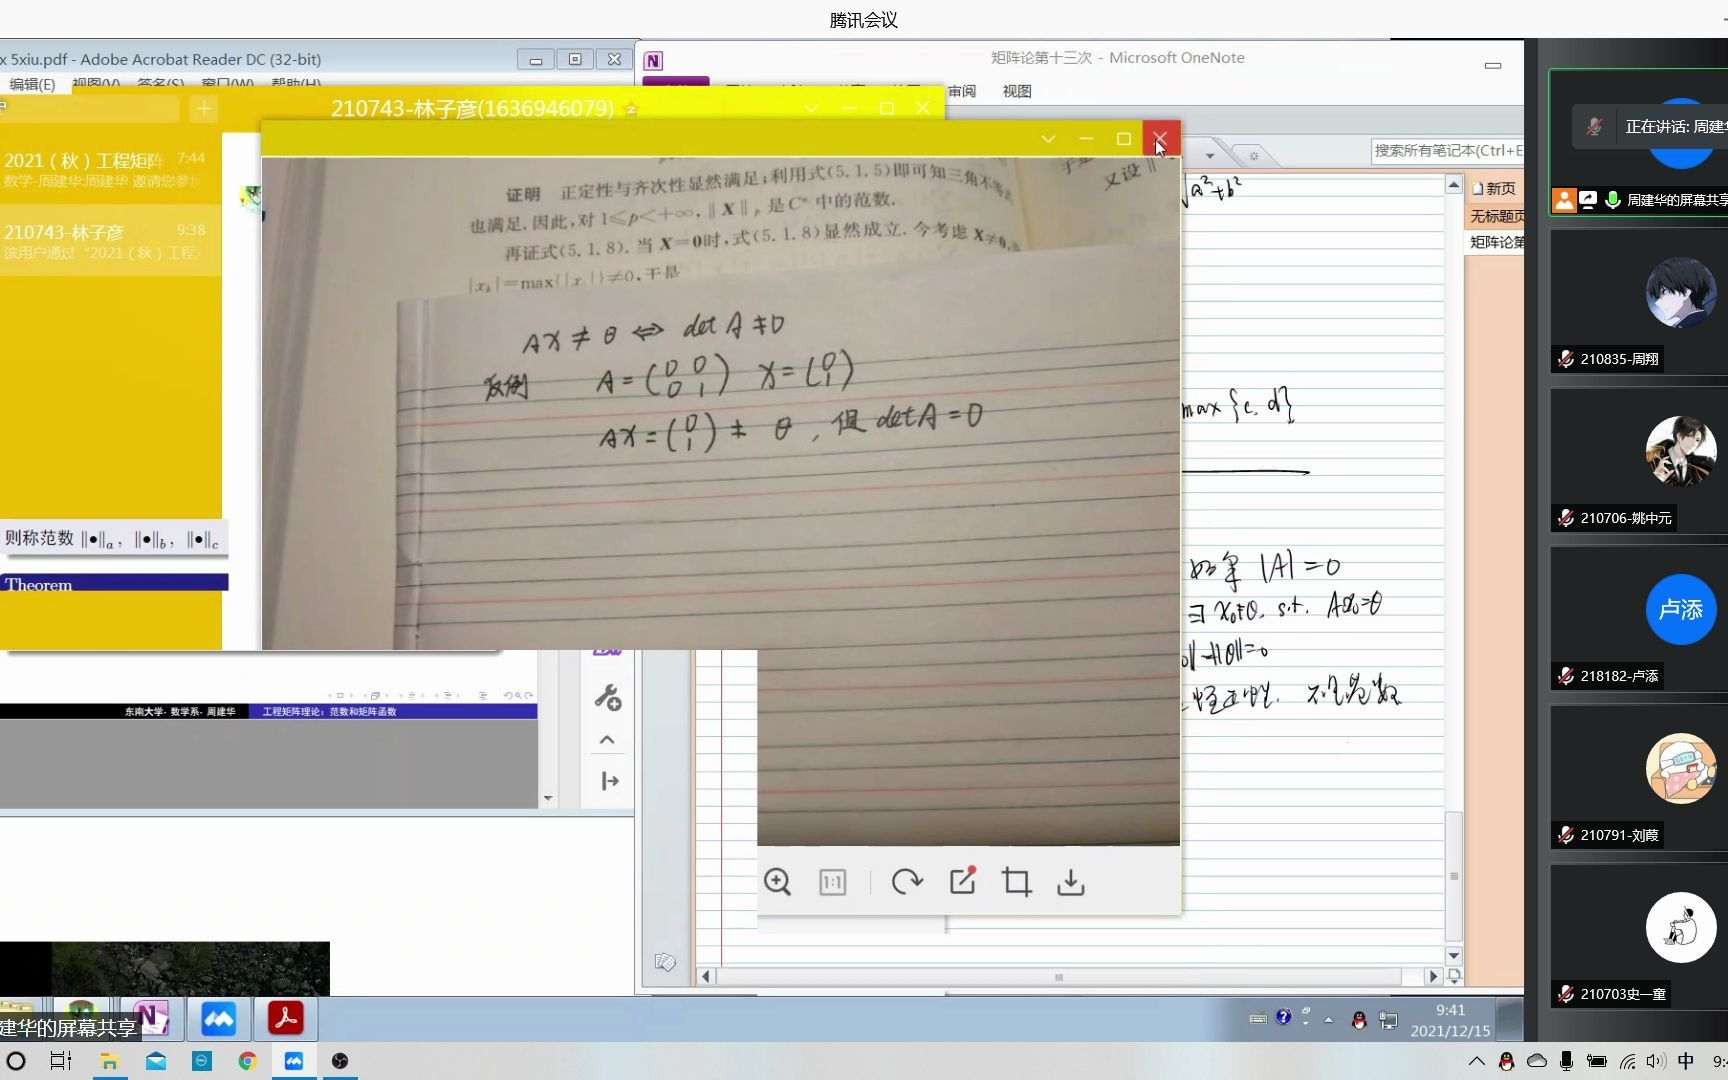Click QQ penguin in shared screen tray
The image size is (1728, 1080).
(x=1358, y=1020)
